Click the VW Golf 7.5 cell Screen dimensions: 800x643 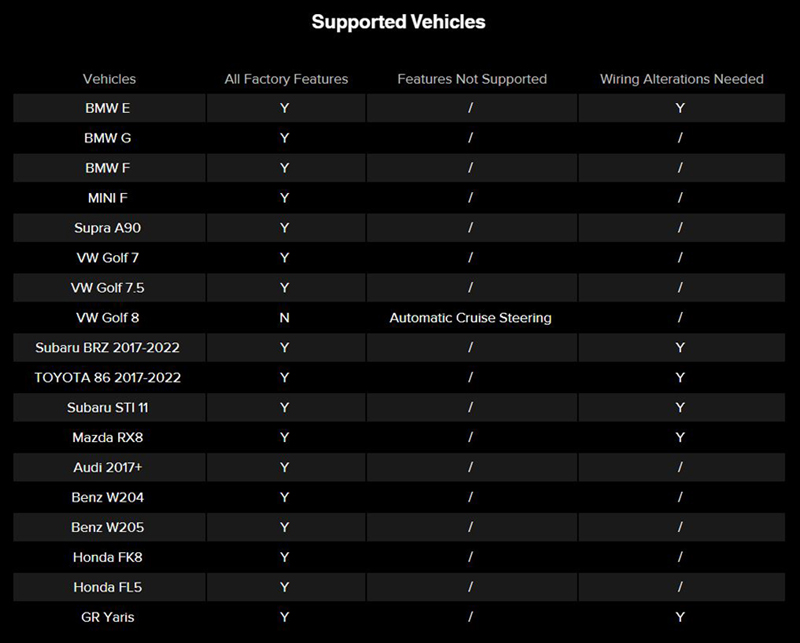[x=108, y=288]
